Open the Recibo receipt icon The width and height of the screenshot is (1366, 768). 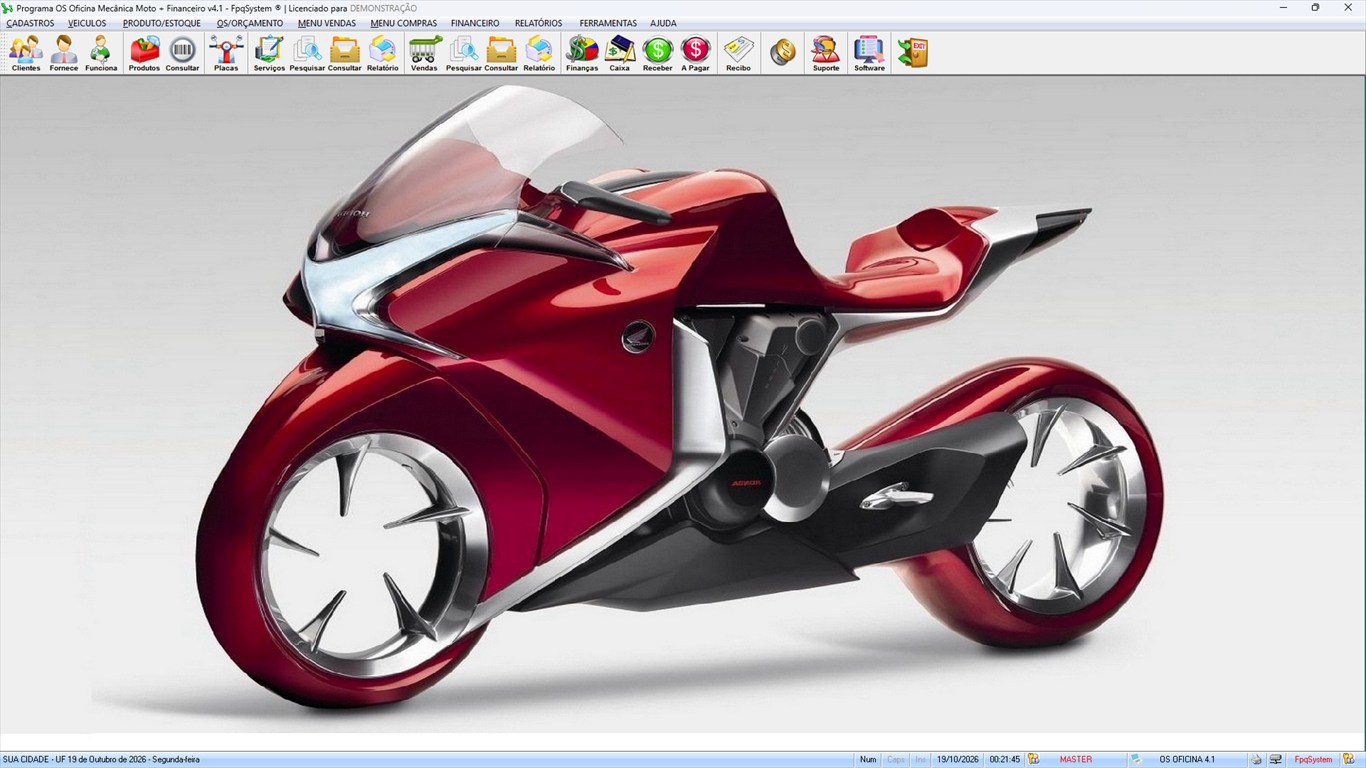739,53
